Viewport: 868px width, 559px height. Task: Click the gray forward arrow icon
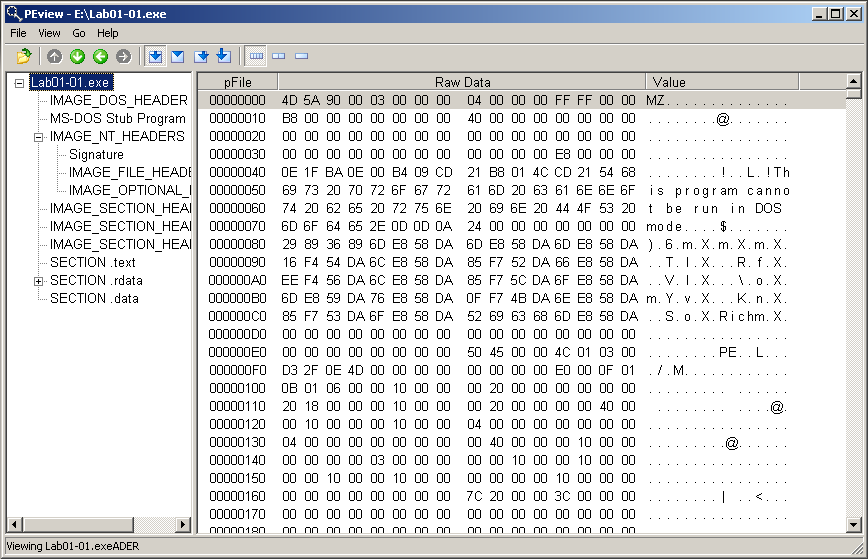123,56
